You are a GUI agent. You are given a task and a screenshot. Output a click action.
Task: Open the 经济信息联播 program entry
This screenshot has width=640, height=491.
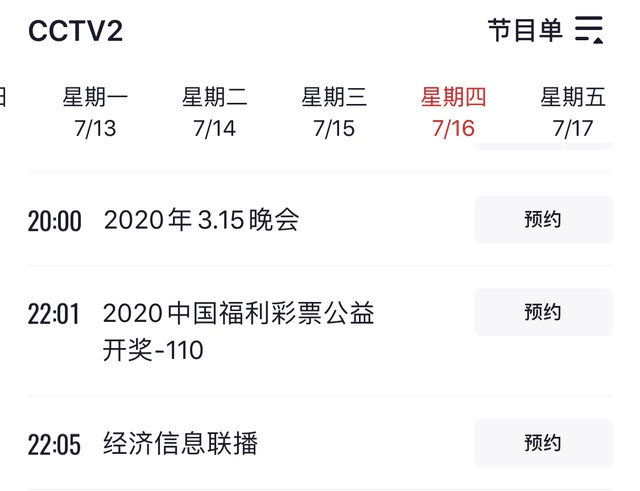point(181,443)
